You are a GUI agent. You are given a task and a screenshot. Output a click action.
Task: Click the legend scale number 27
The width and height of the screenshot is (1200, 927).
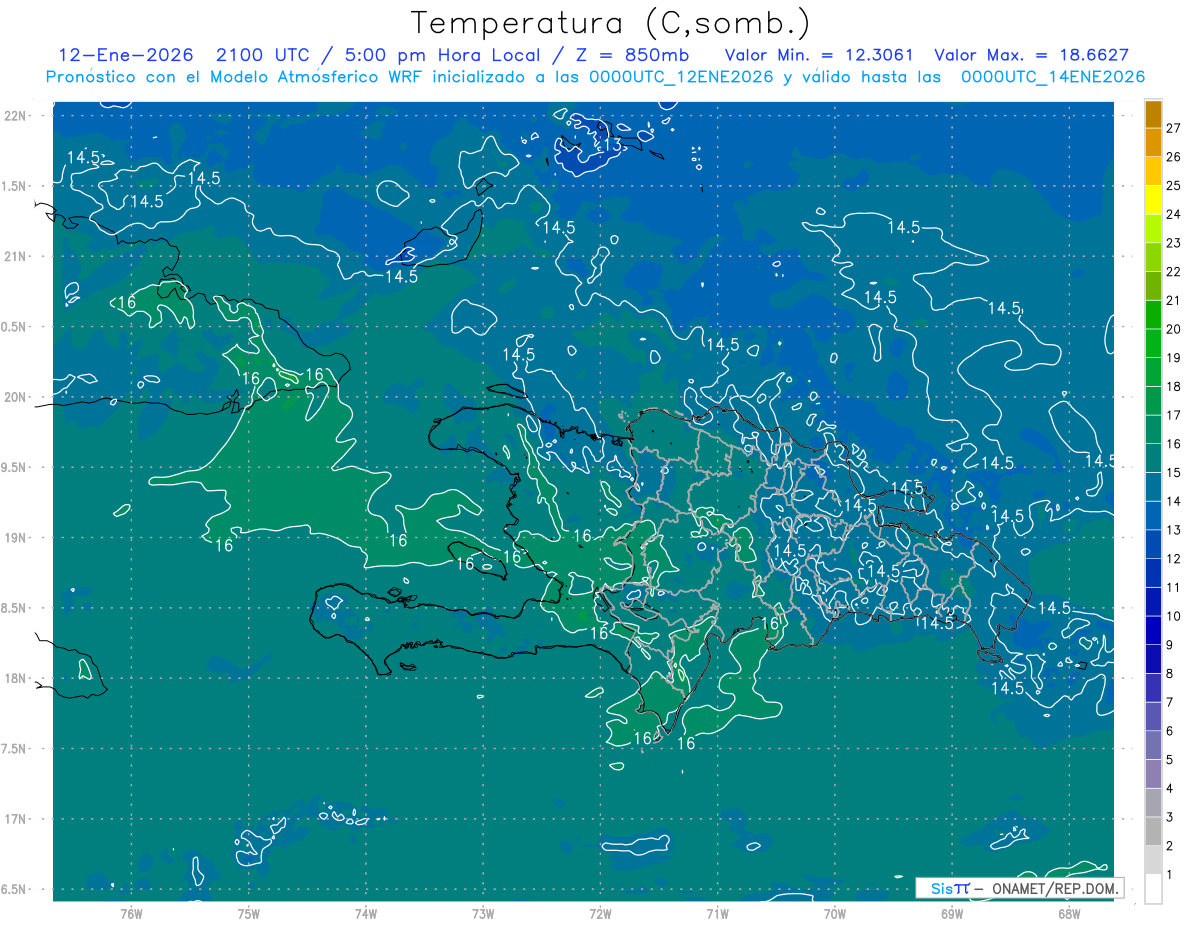click(x=1174, y=128)
